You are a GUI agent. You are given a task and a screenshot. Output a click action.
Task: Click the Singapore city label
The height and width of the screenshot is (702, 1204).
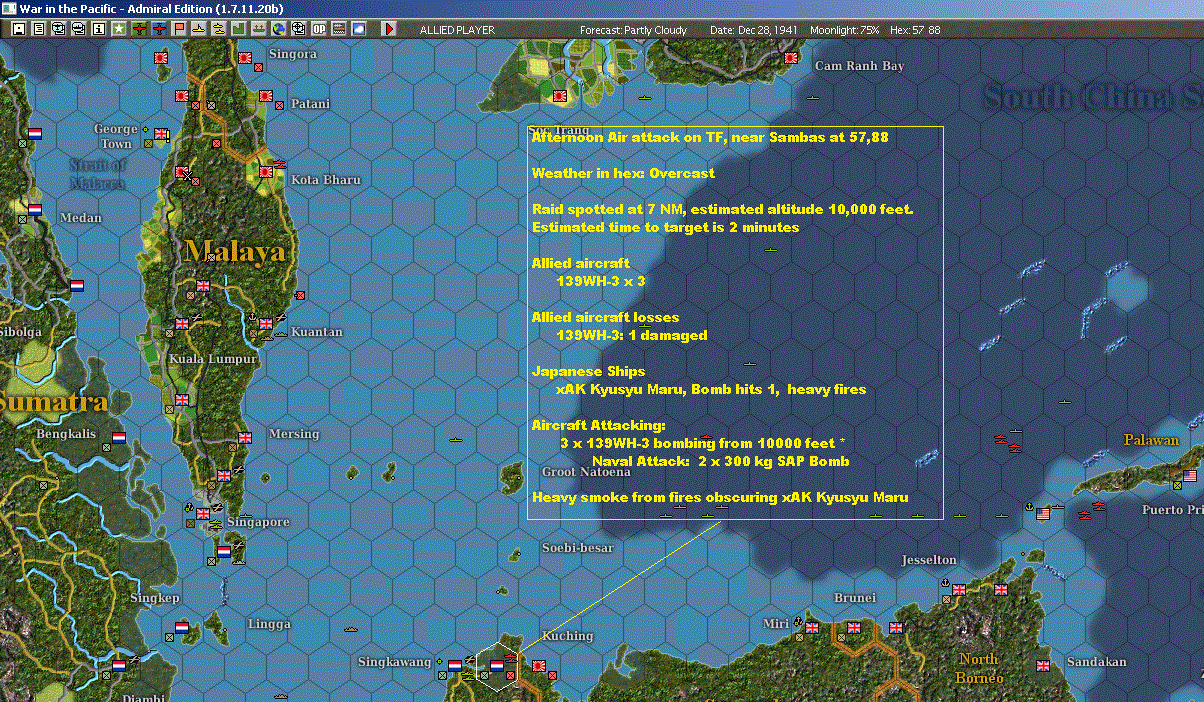point(258,522)
